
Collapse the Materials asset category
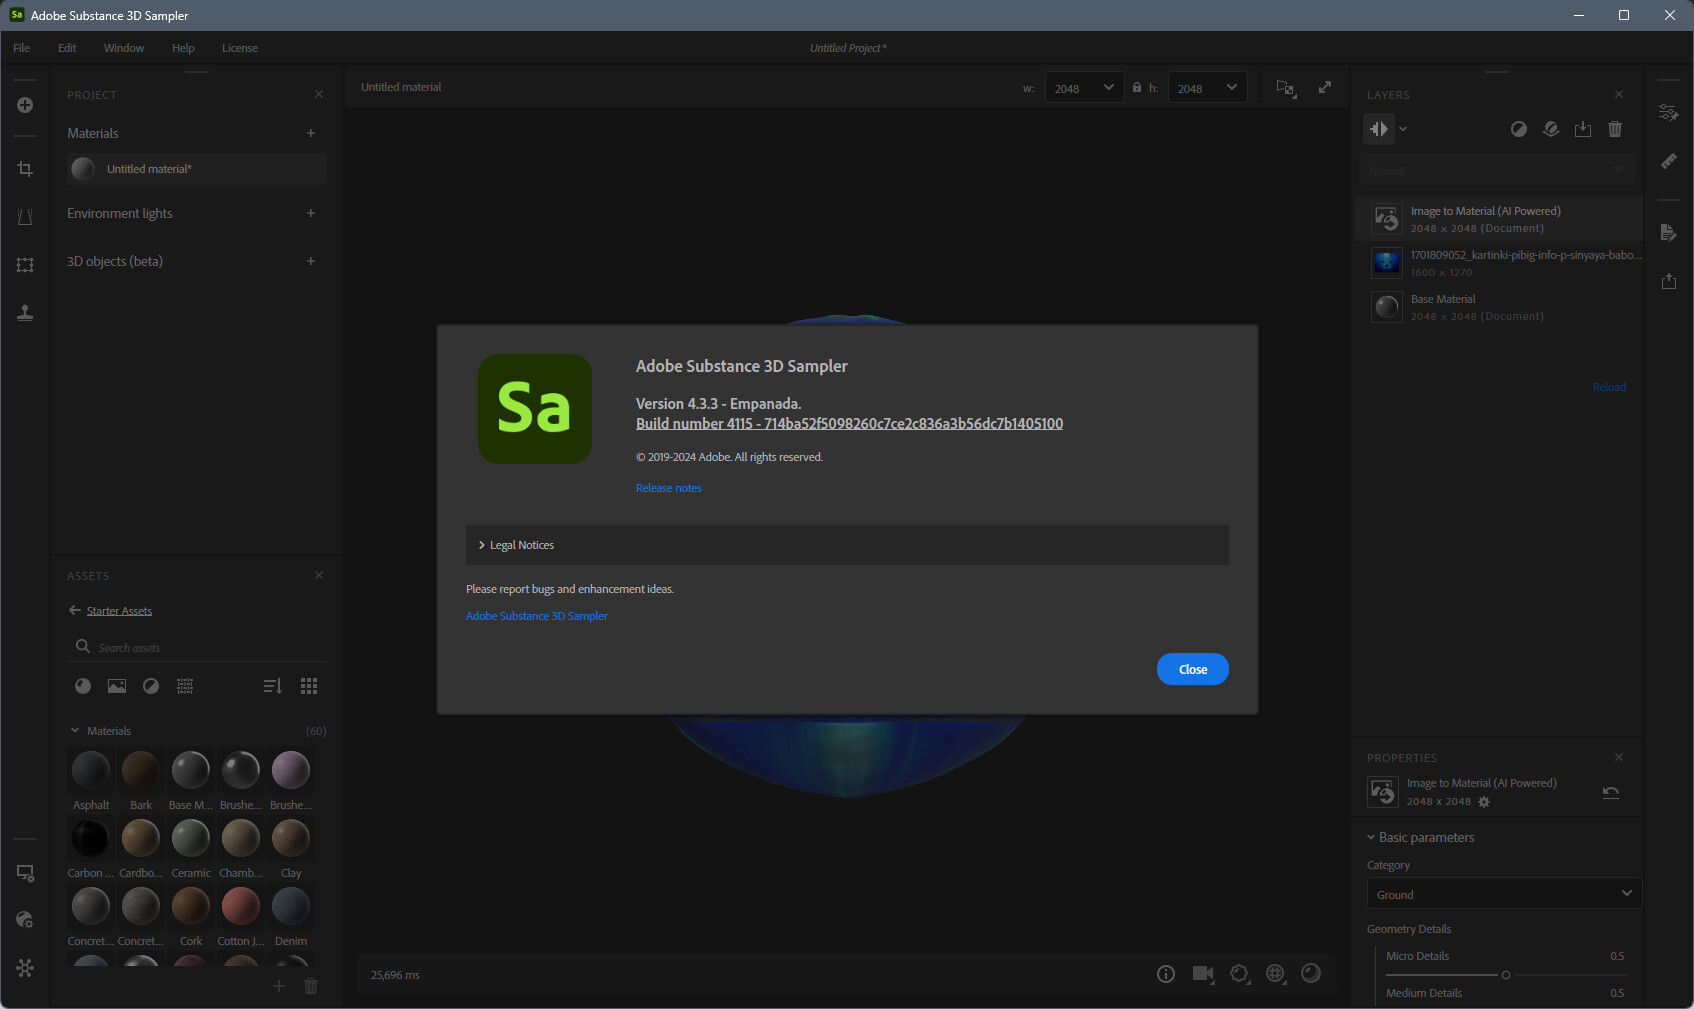click(x=75, y=731)
